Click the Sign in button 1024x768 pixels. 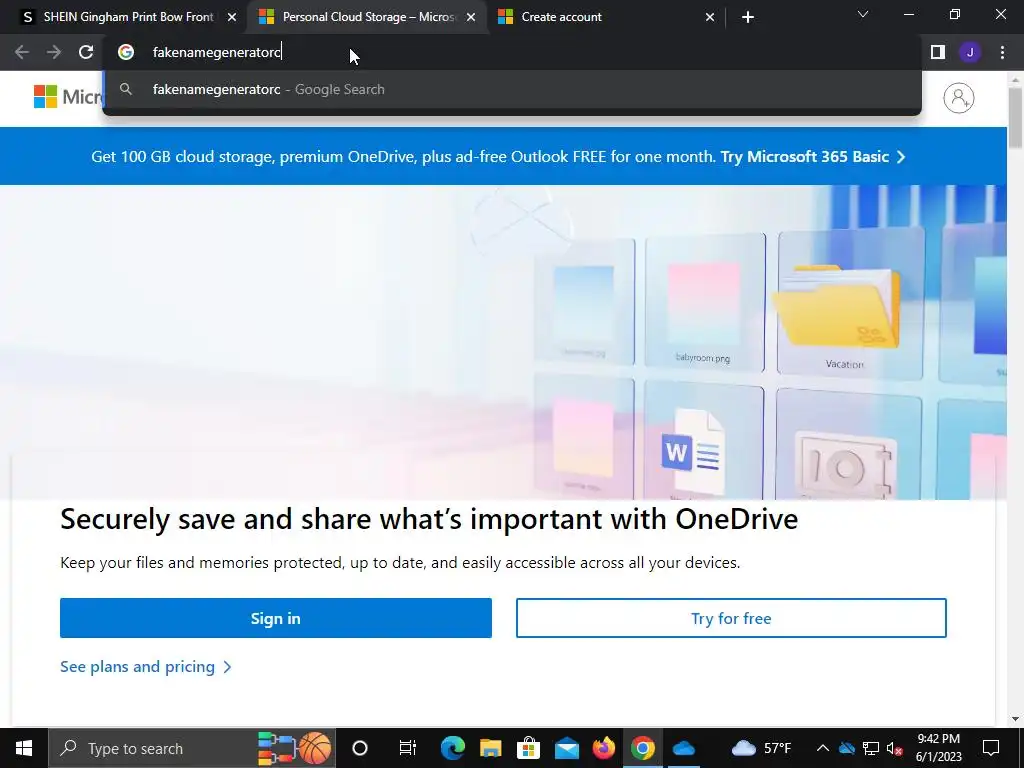pos(276,618)
